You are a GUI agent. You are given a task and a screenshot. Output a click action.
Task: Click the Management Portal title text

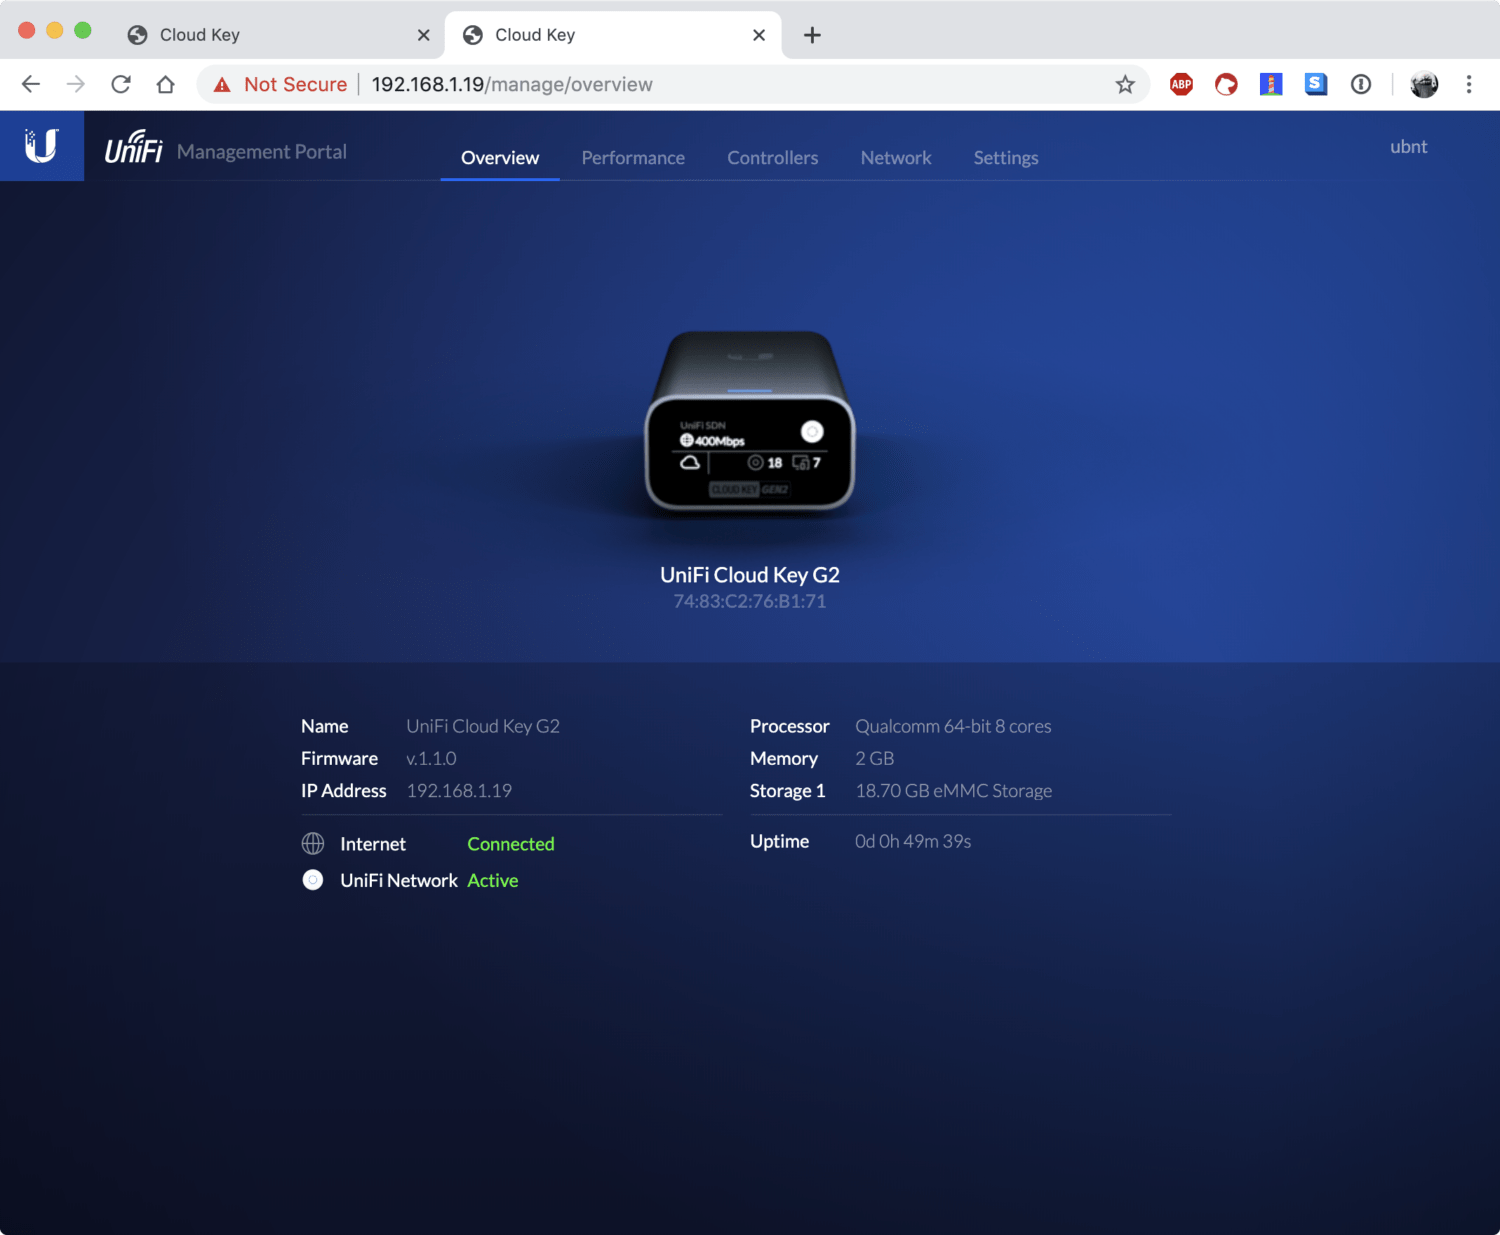pyautogui.click(x=262, y=152)
